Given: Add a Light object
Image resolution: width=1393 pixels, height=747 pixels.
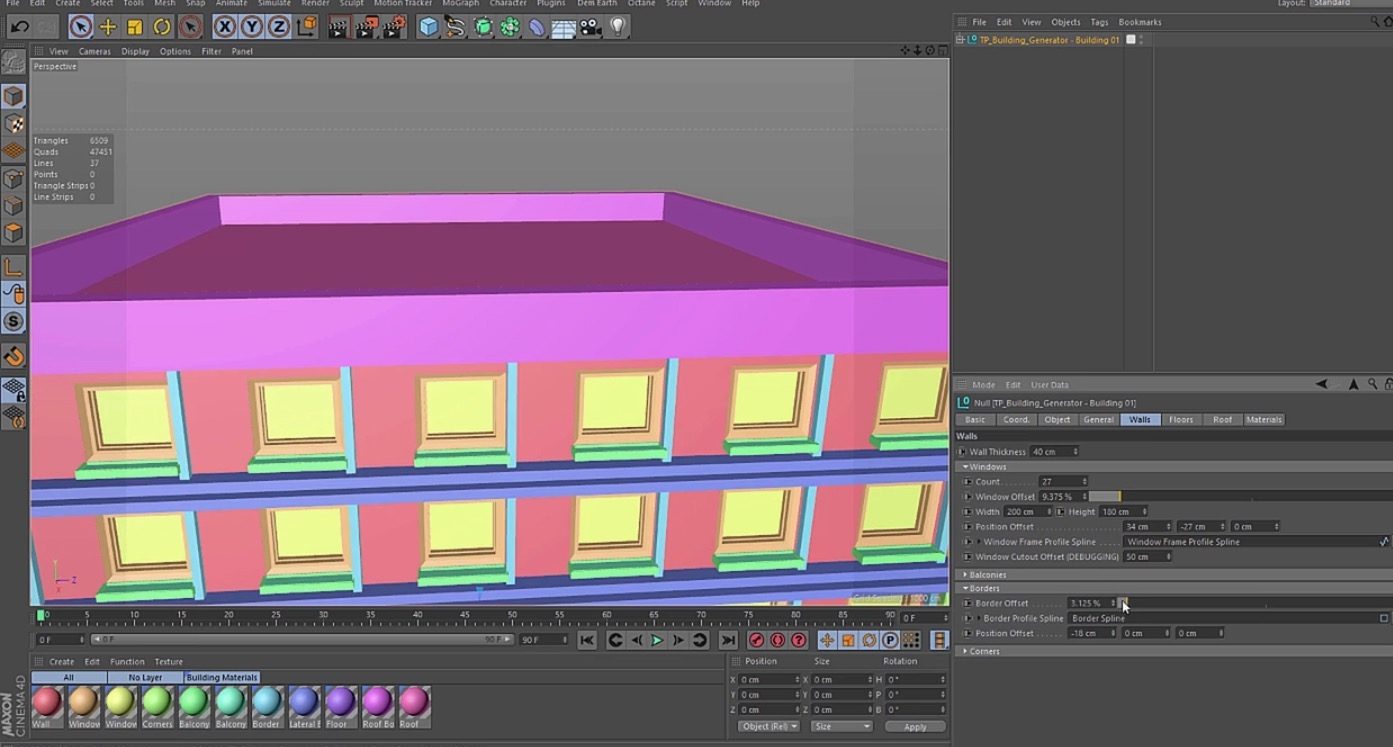Looking at the screenshot, I should (618, 27).
